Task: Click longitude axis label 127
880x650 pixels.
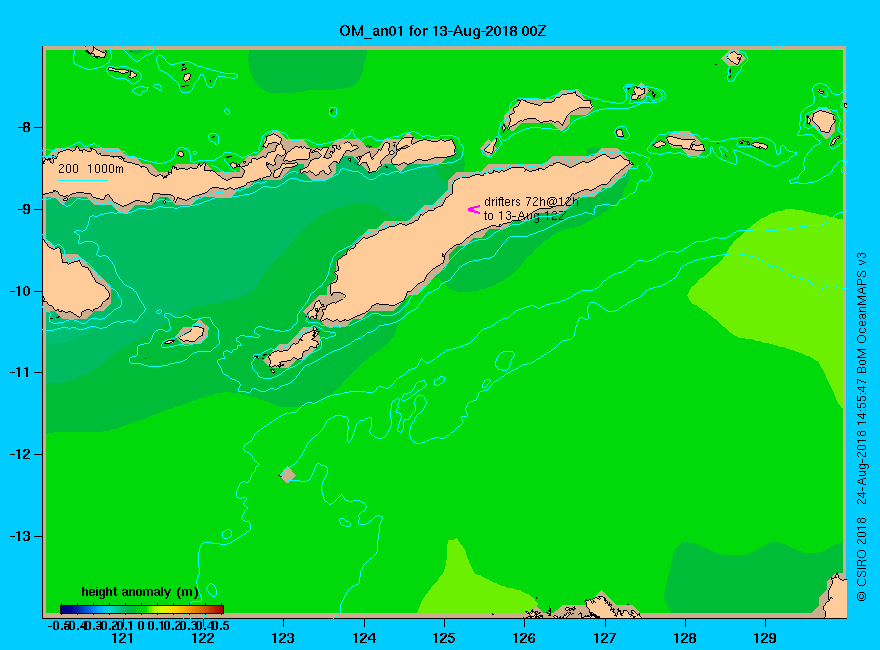Action: coord(604,638)
